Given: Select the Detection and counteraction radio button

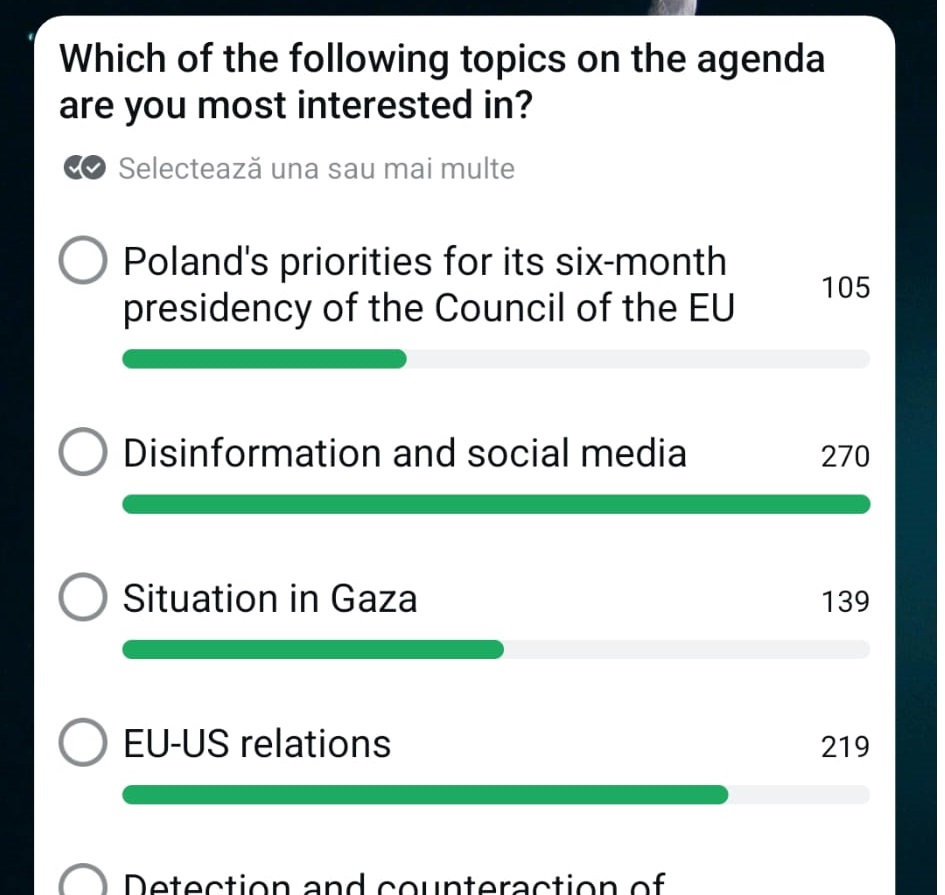Looking at the screenshot, I should [83, 880].
